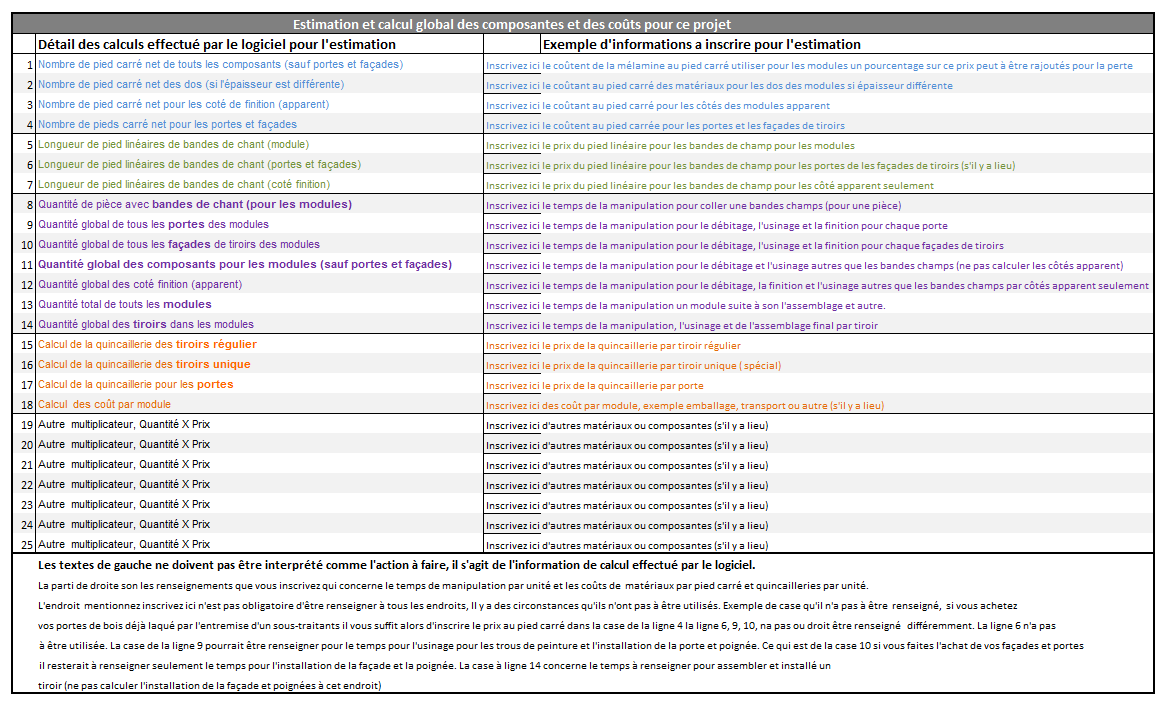Image resolution: width=1167 pixels, height=706 pixels.
Task: Select 'Quantité global des tiroirs dans les modules' cell
Action: point(146,325)
